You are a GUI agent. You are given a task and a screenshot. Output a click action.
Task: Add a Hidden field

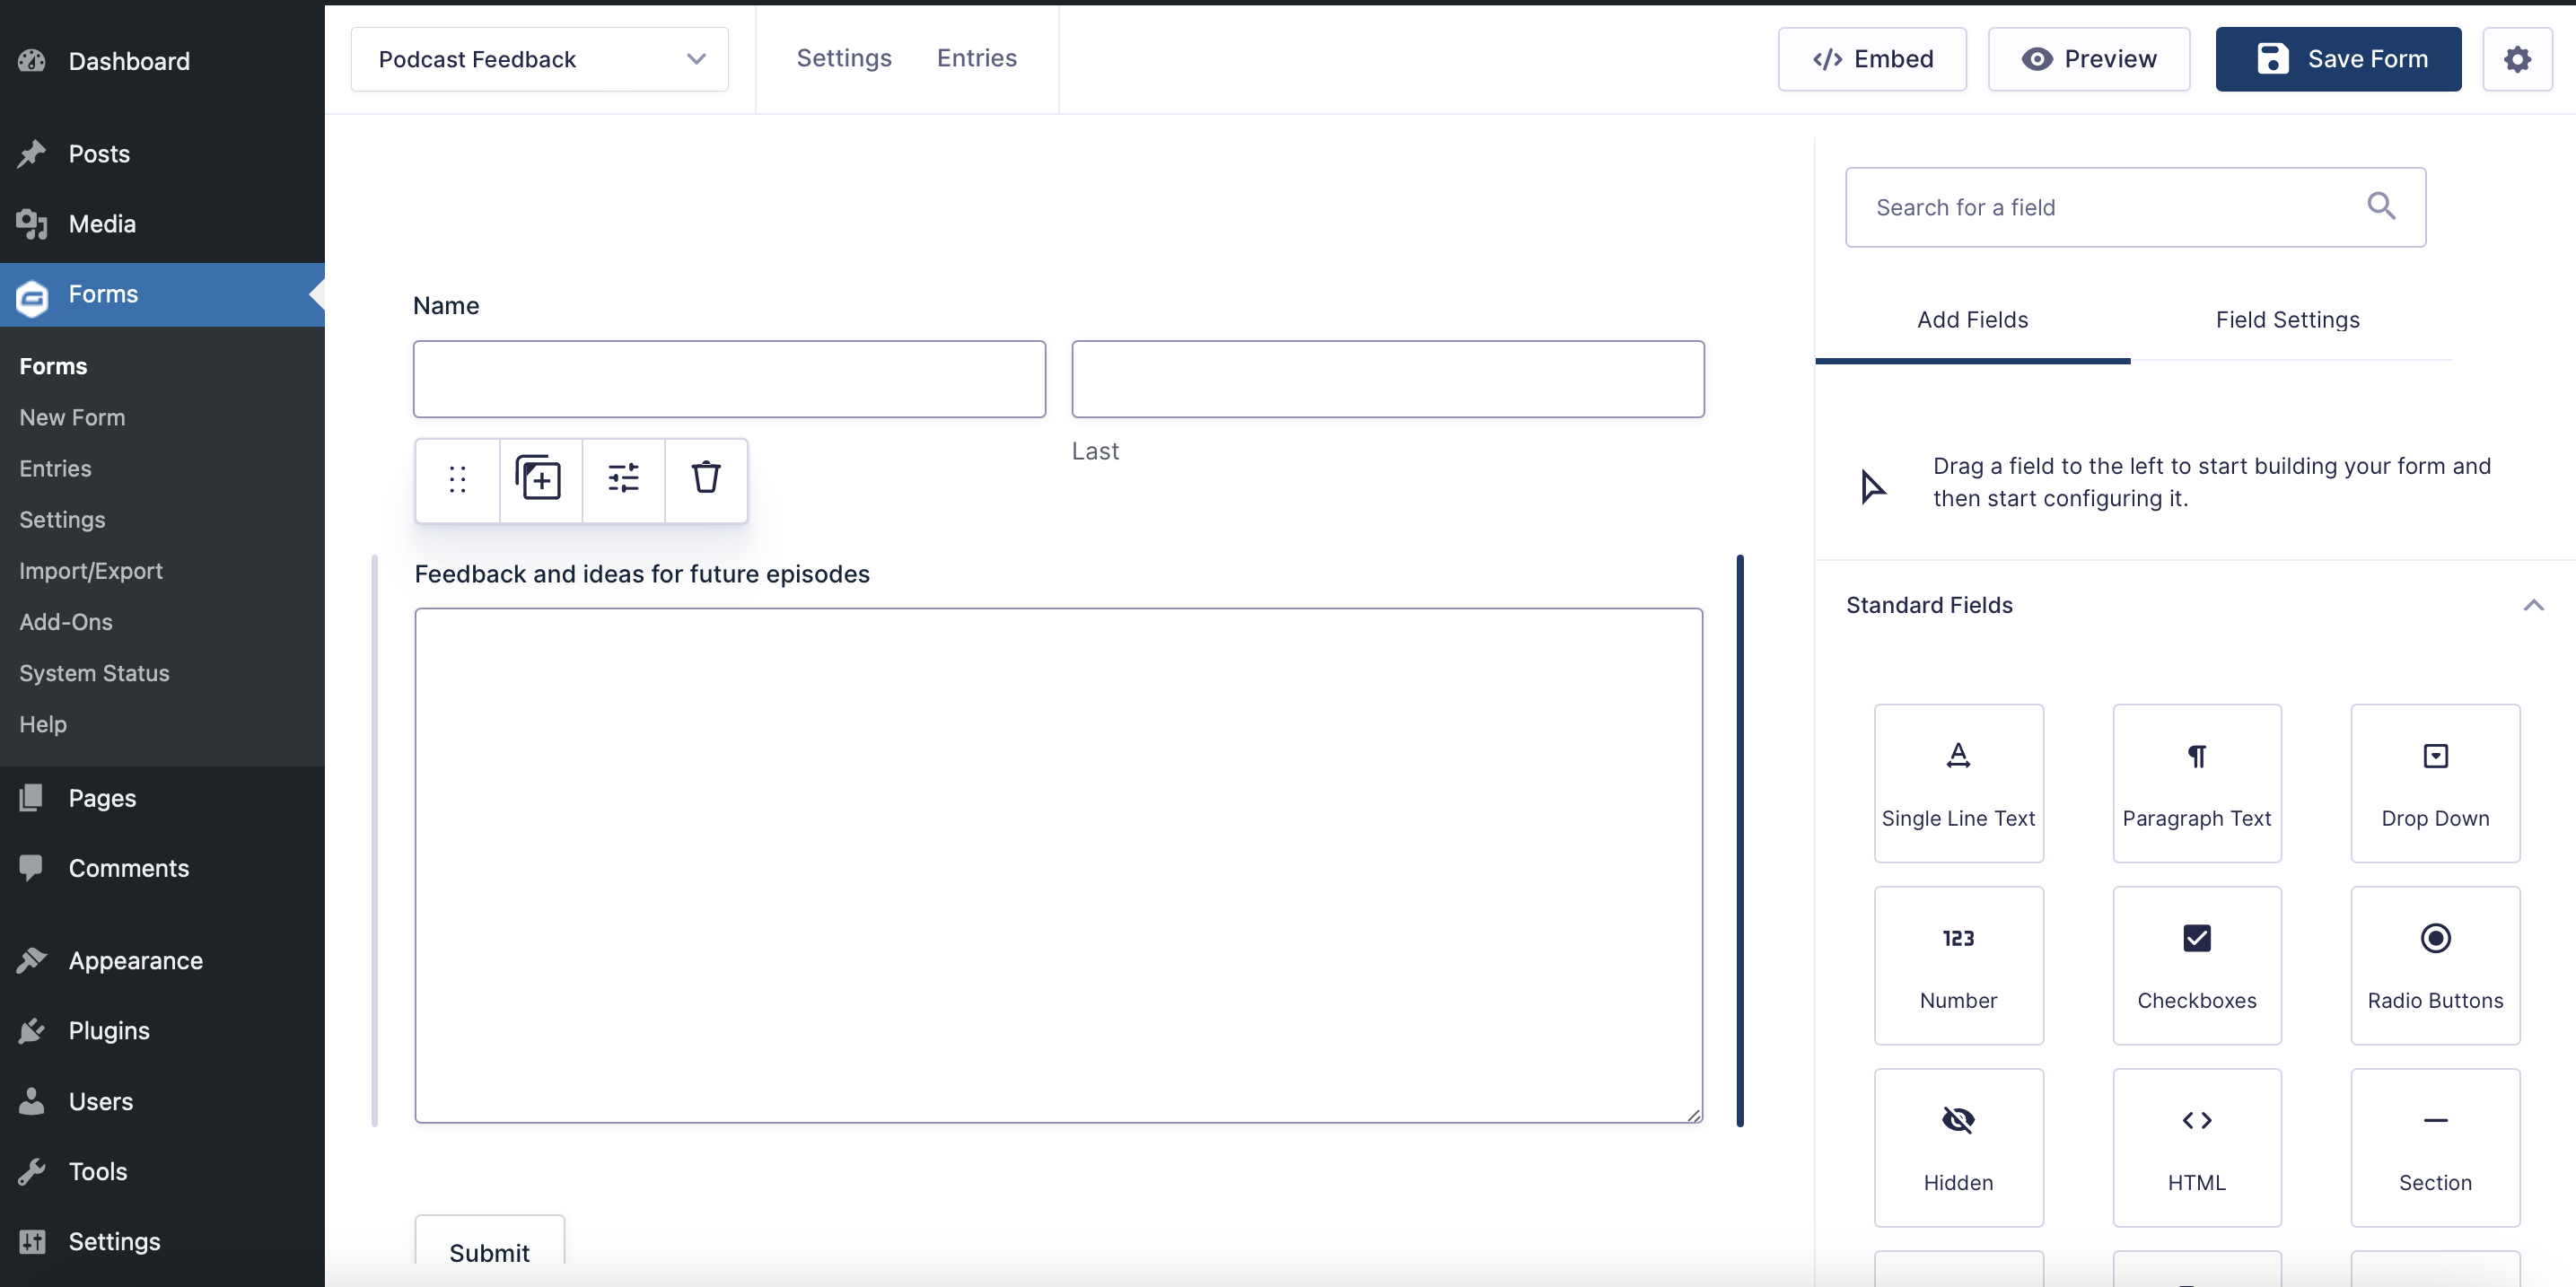click(1958, 1147)
